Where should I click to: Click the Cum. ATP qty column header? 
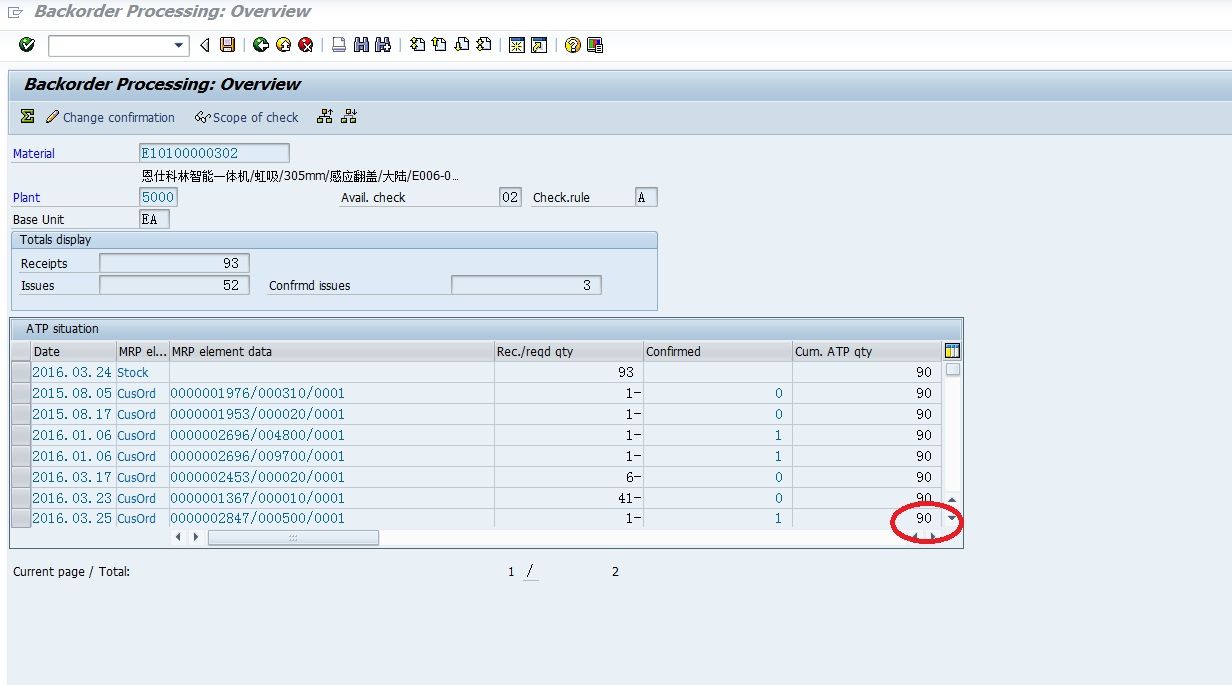click(866, 351)
